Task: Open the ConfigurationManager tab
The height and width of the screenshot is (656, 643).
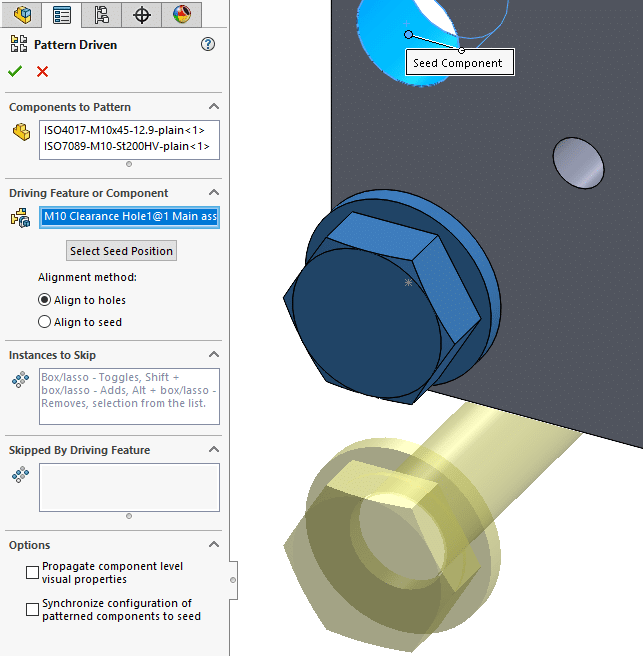Action: click(x=101, y=14)
